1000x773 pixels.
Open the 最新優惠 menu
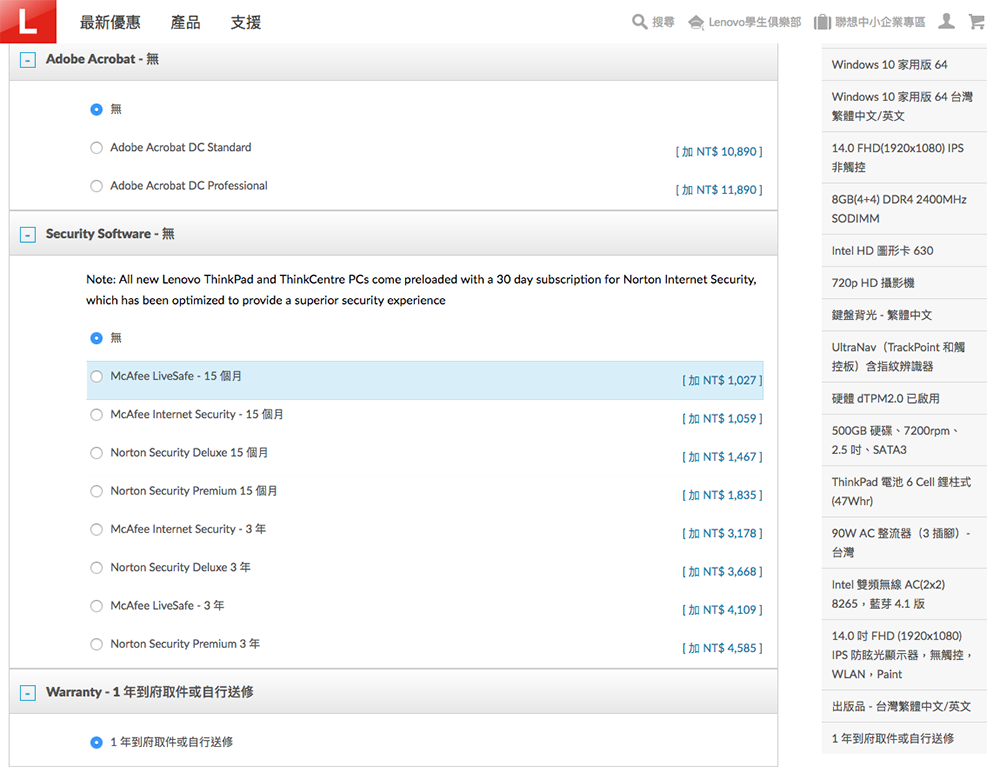coord(110,22)
